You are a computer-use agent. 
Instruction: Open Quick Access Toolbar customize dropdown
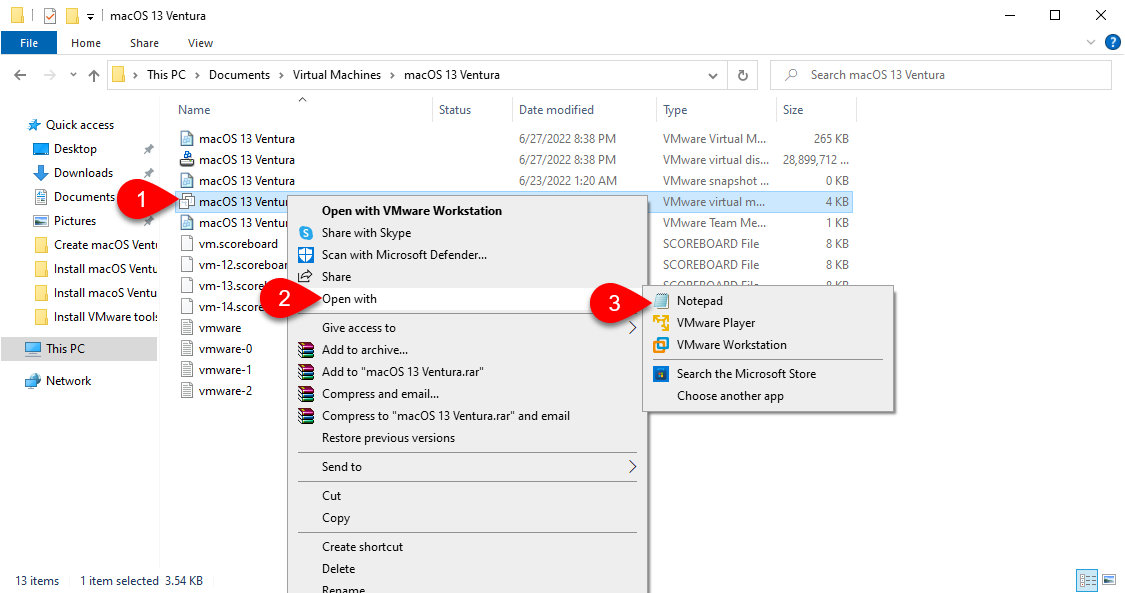click(90, 16)
